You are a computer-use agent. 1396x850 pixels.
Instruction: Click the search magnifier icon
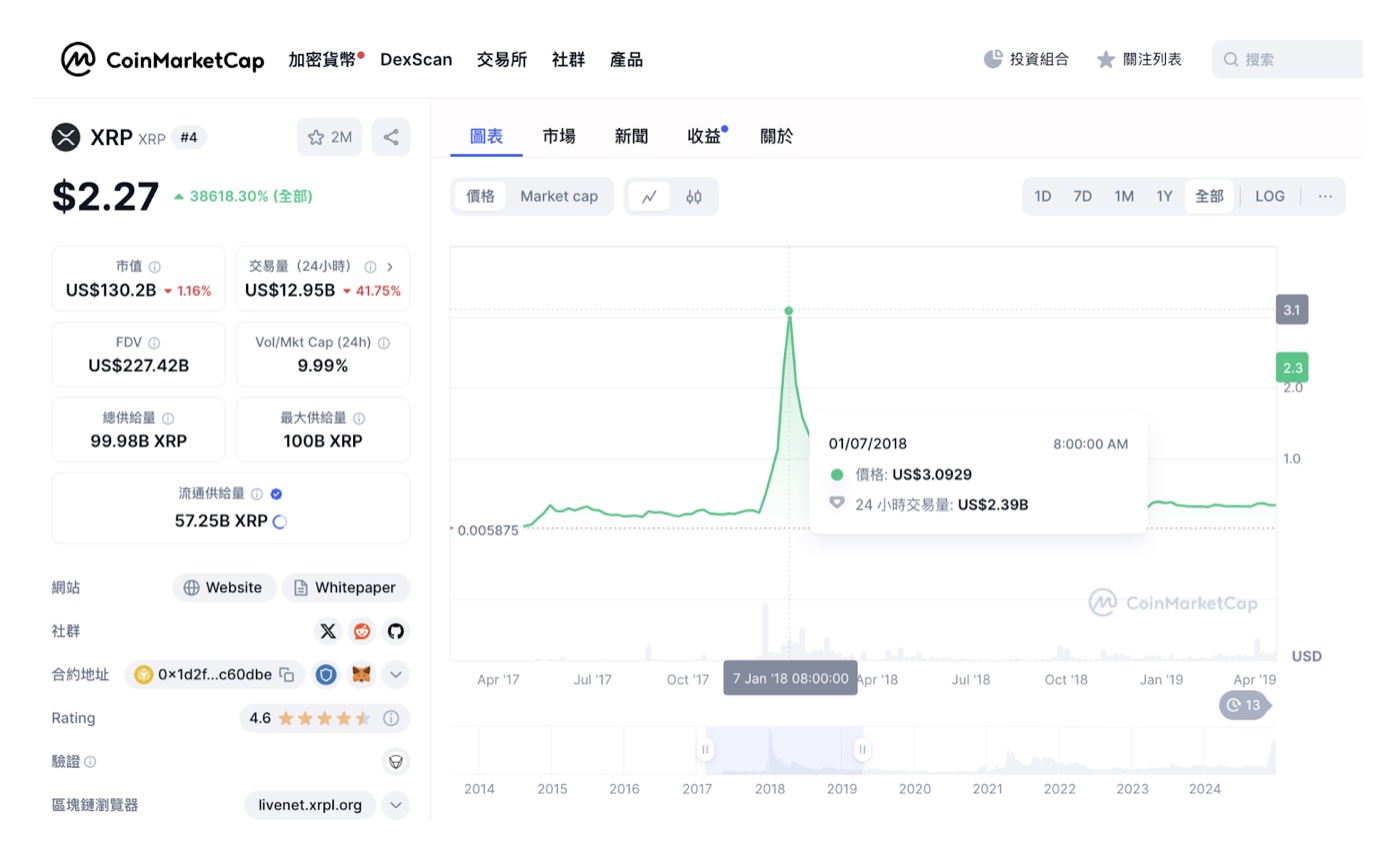[x=1232, y=60]
